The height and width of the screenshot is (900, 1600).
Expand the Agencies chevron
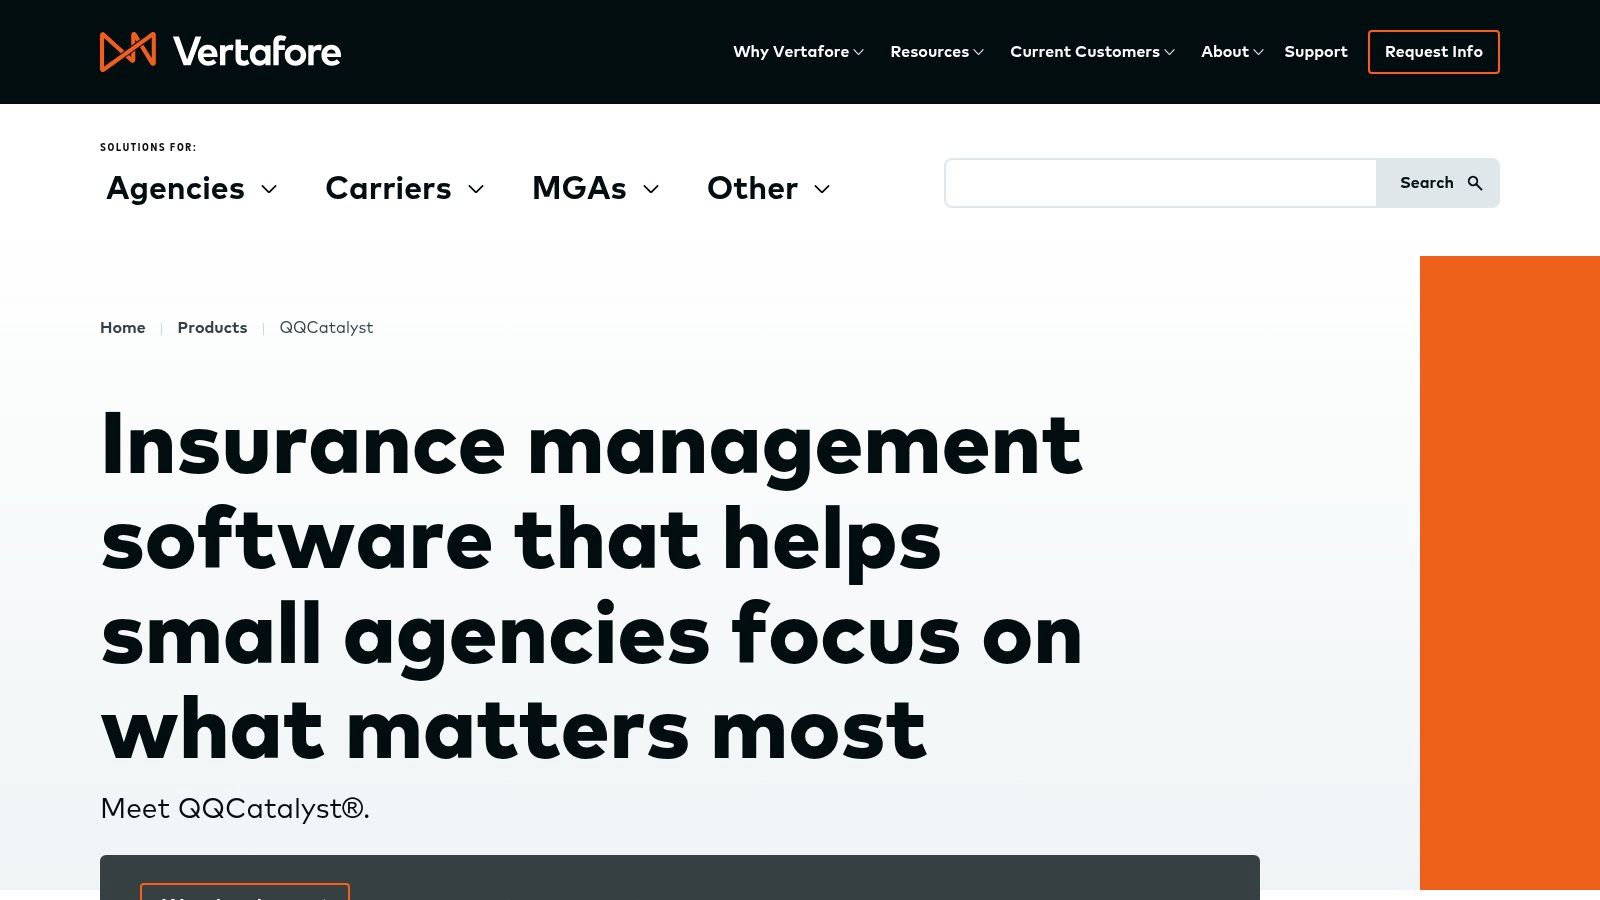click(x=269, y=189)
